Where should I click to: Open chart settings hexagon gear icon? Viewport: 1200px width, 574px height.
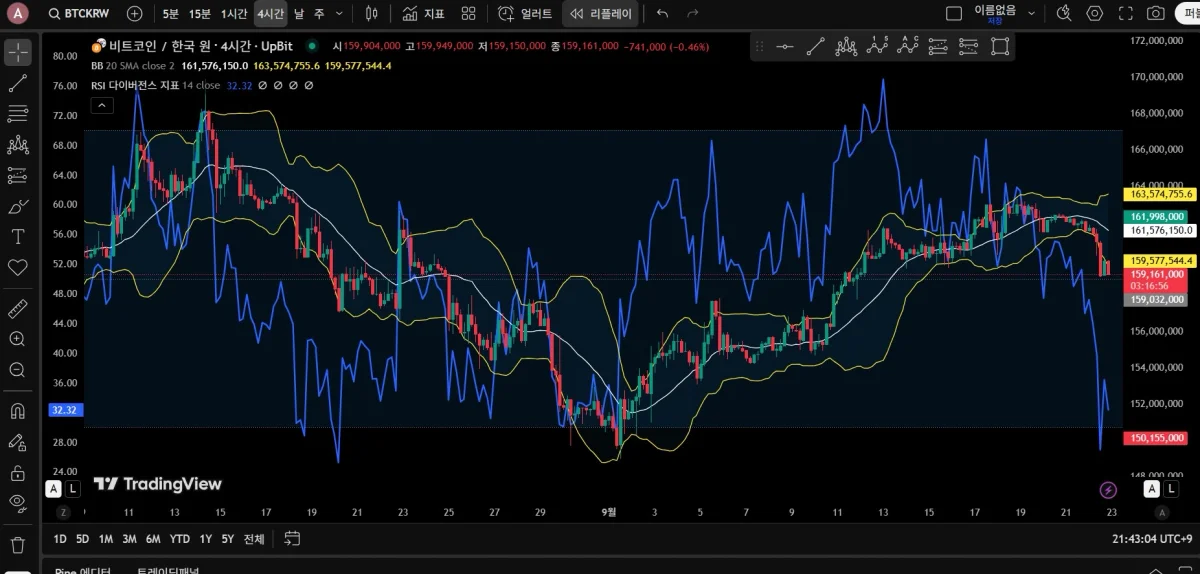click(x=1095, y=14)
